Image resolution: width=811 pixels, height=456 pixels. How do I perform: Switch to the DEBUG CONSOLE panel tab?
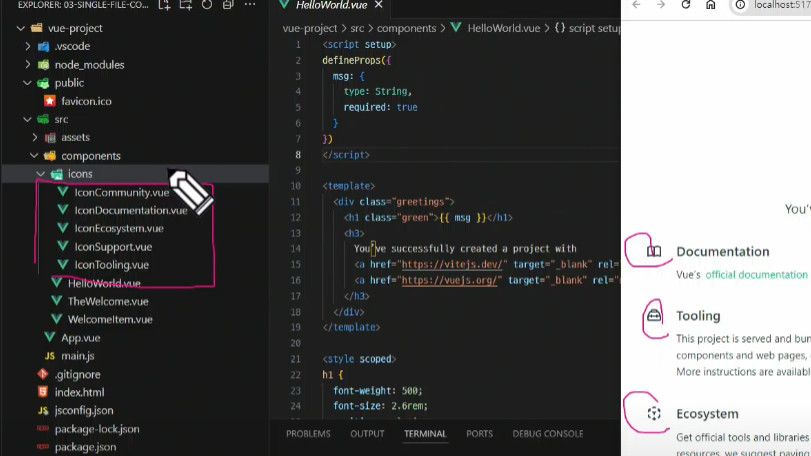tap(548, 434)
